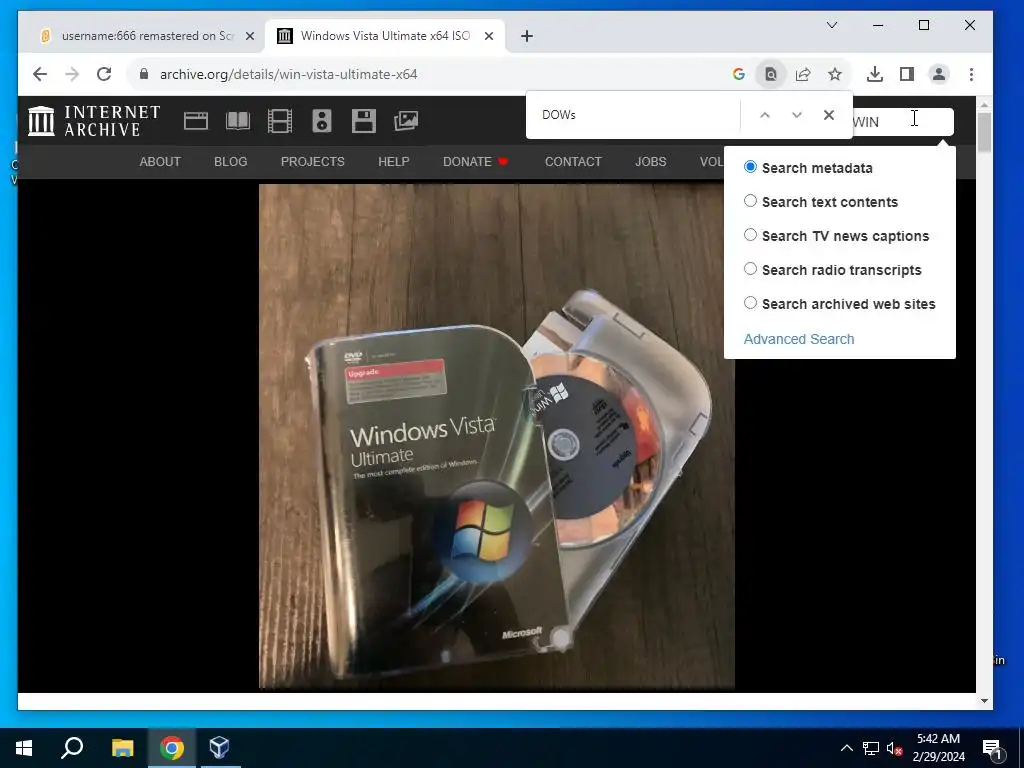Select the Windows Vista Ultimate x64 ISO tab
The width and height of the screenshot is (1024, 768).
click(x=385, y=36)
